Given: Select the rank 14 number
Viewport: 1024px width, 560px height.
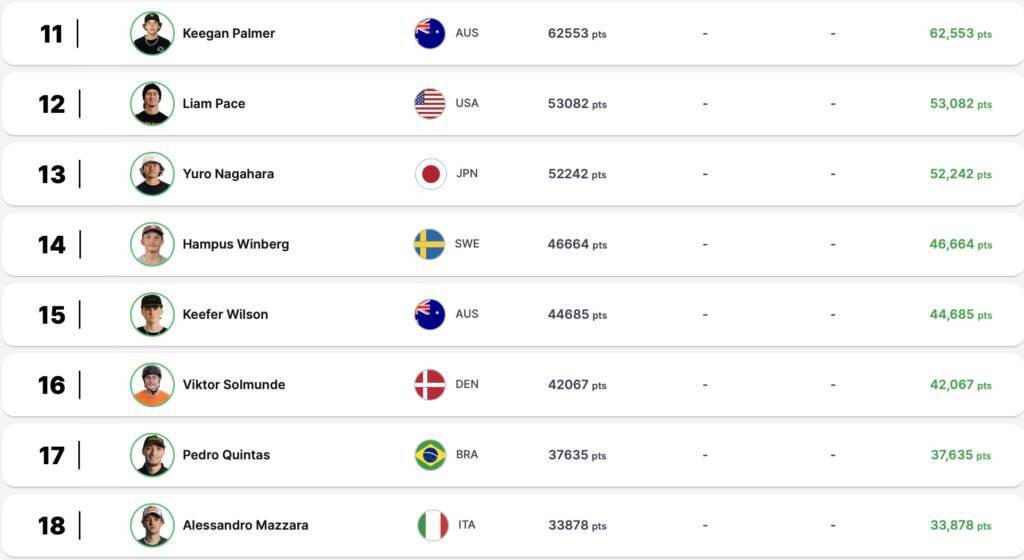Looking at the screenshot, I should coord(52,244).
